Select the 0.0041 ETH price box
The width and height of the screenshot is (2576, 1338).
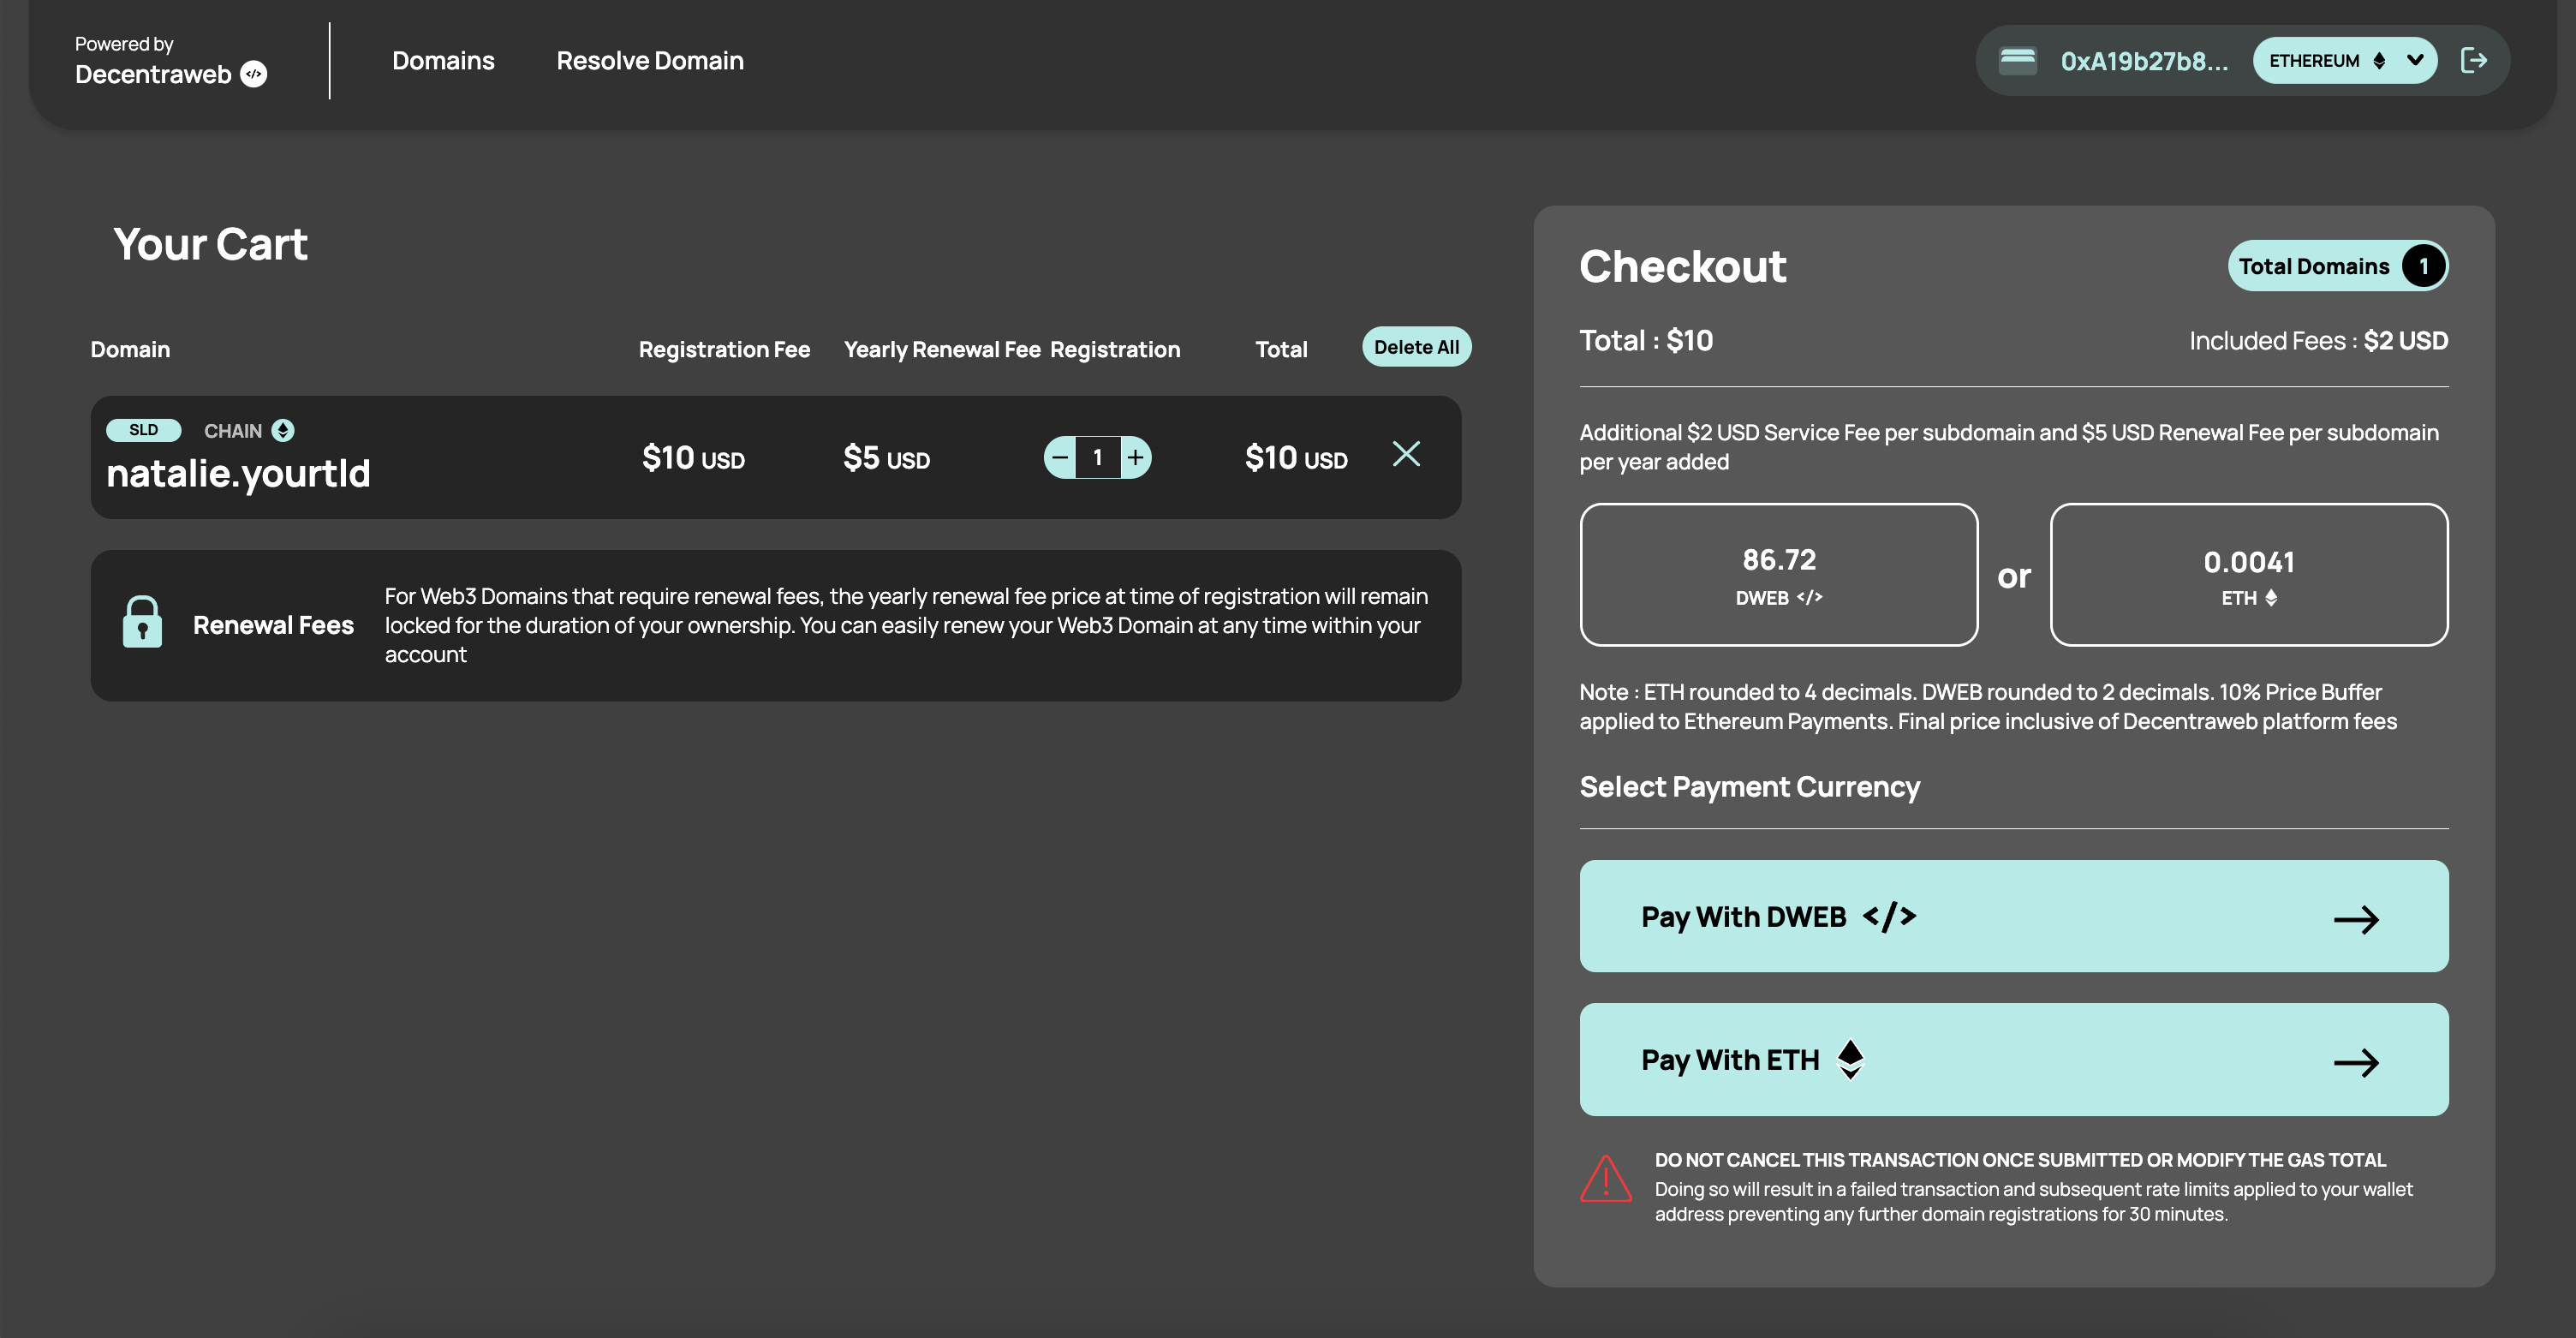click(x=2248, y=575)
